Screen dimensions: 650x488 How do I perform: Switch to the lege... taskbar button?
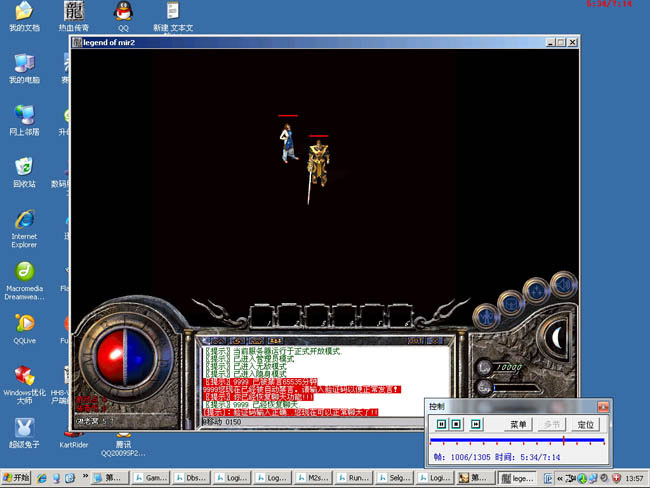pos(517,478)
